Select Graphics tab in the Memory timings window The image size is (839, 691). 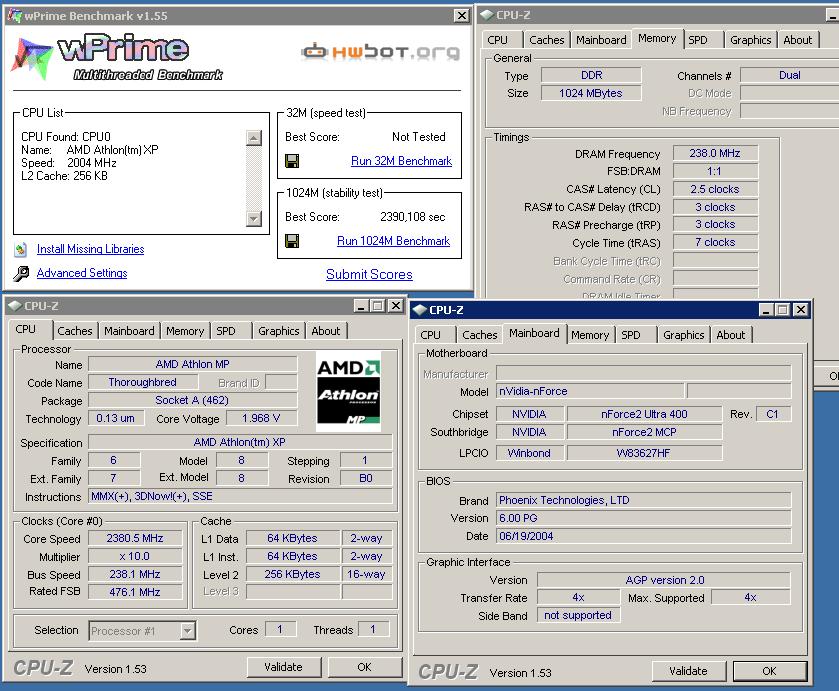pos(750,40)
